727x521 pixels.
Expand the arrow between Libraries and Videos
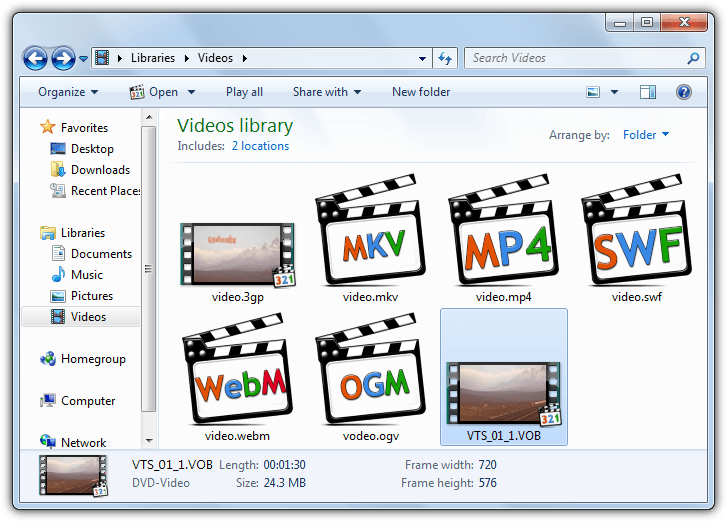[186, 58]
